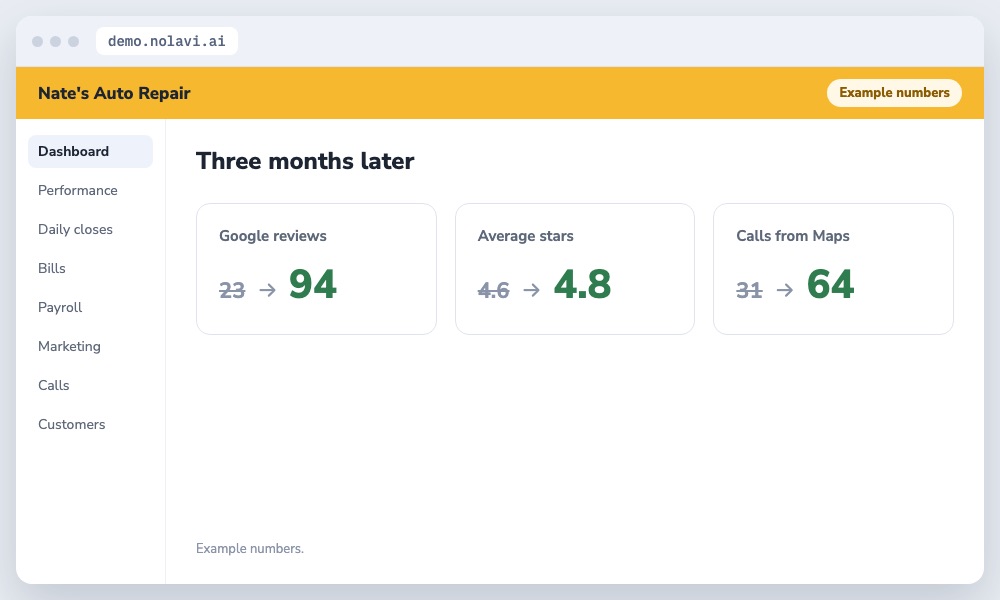Click the Calls from Maps label
The height and width of the screenshot is (600, 1000).
pos(793,236)
